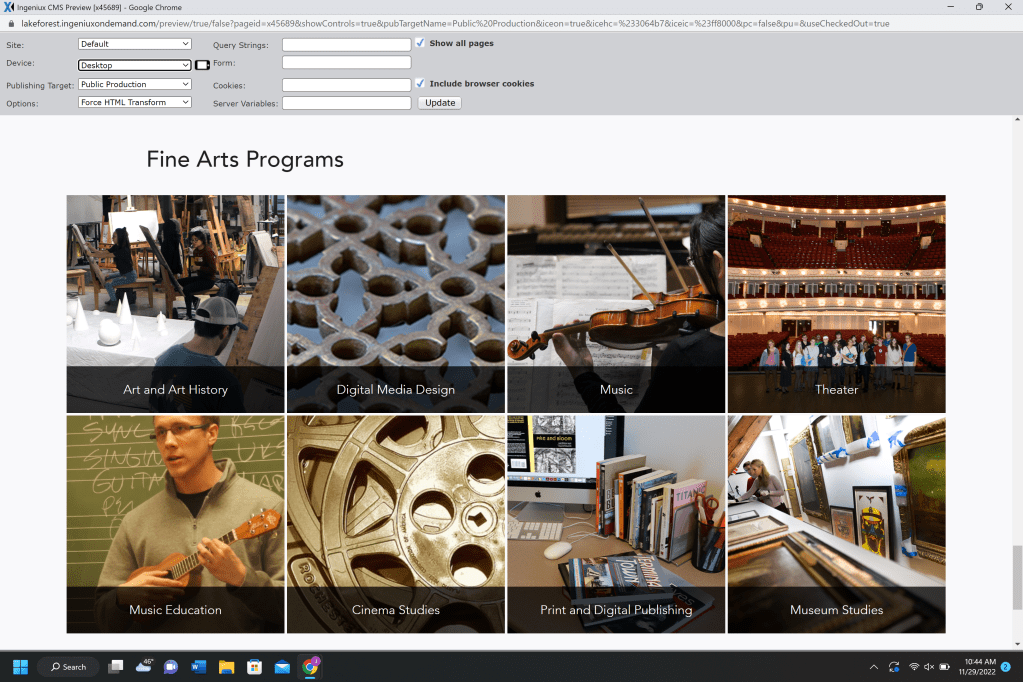Open File Explorer from the taskbar
The image size is (1023, 682).
pos(226,667)
